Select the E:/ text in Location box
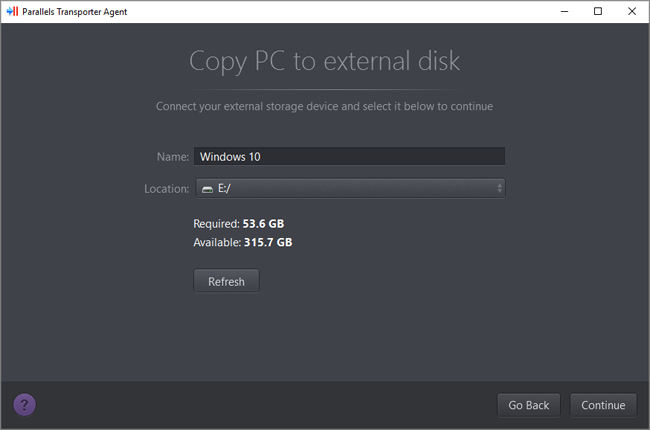This screenshot has height=430, width=650. [x=225, y=188]
